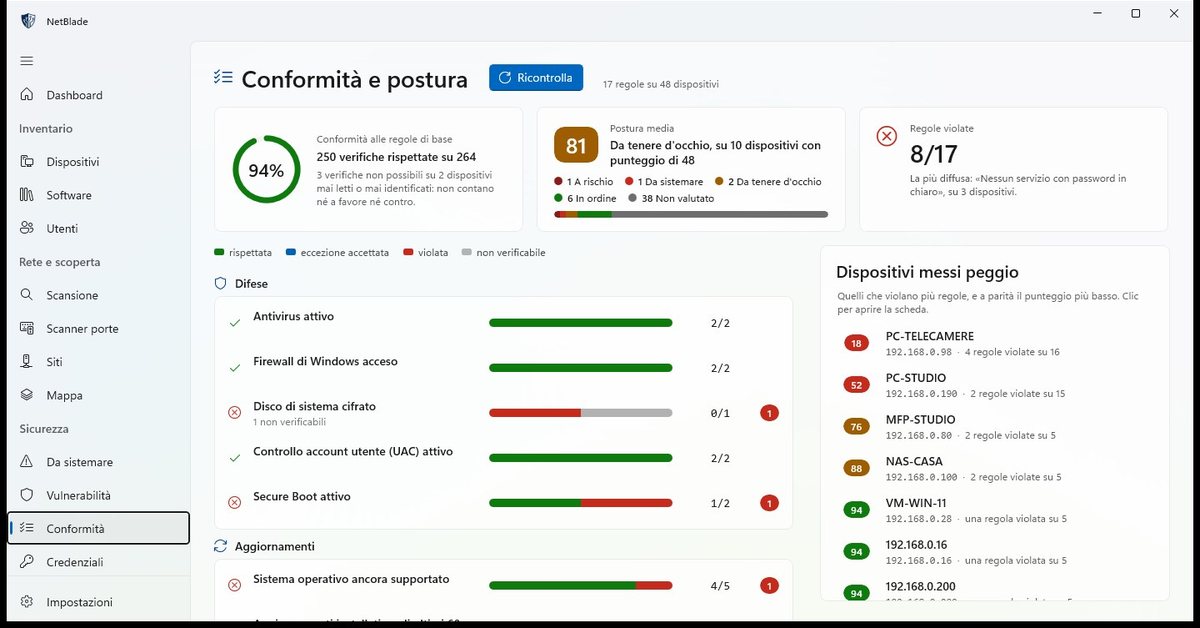Screen dimensions: 1200x628
Task: Open Scanner porte
Action: [98, 328]
